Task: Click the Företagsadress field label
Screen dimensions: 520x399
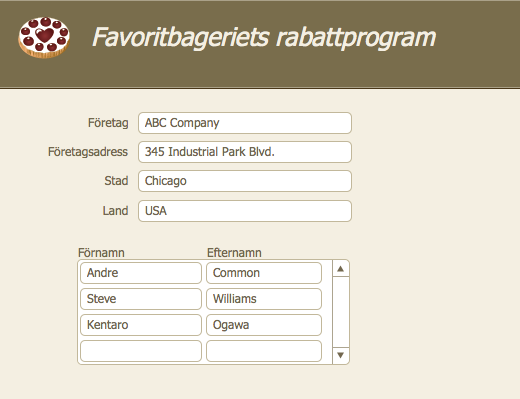Action: click(x=88, y=152)
